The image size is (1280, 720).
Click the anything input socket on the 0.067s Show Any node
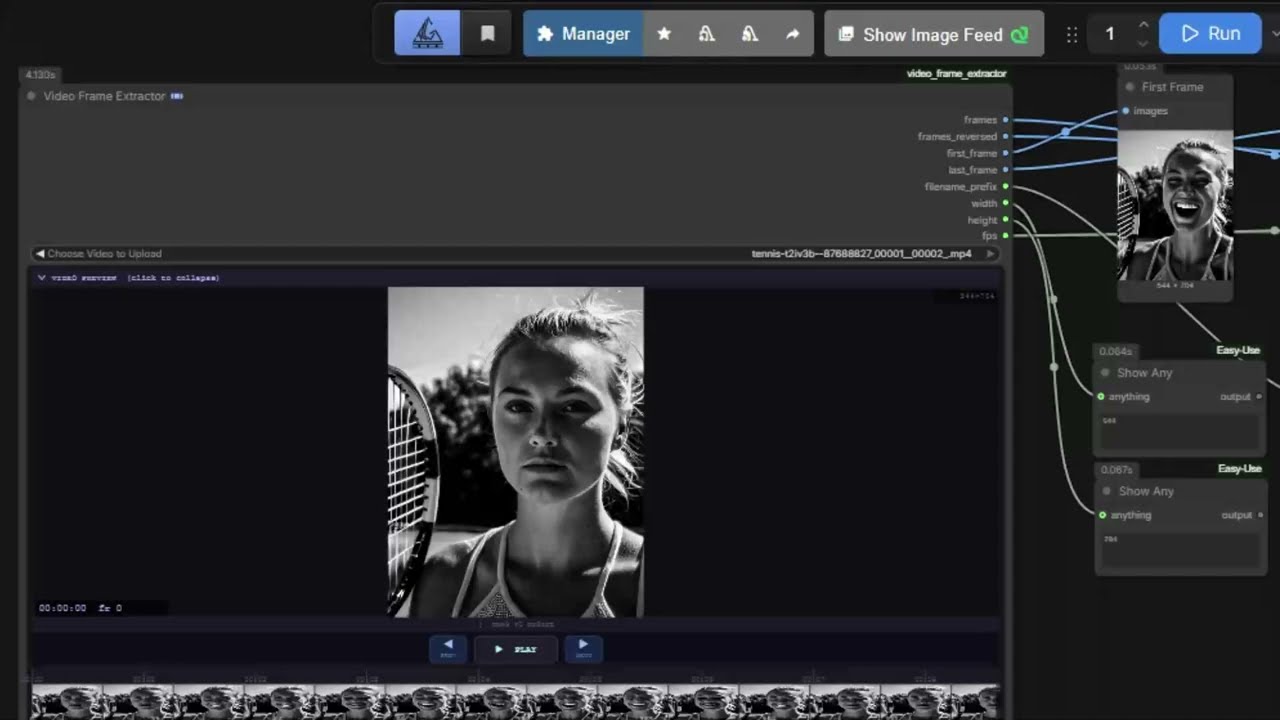(x=1103, y=515)
